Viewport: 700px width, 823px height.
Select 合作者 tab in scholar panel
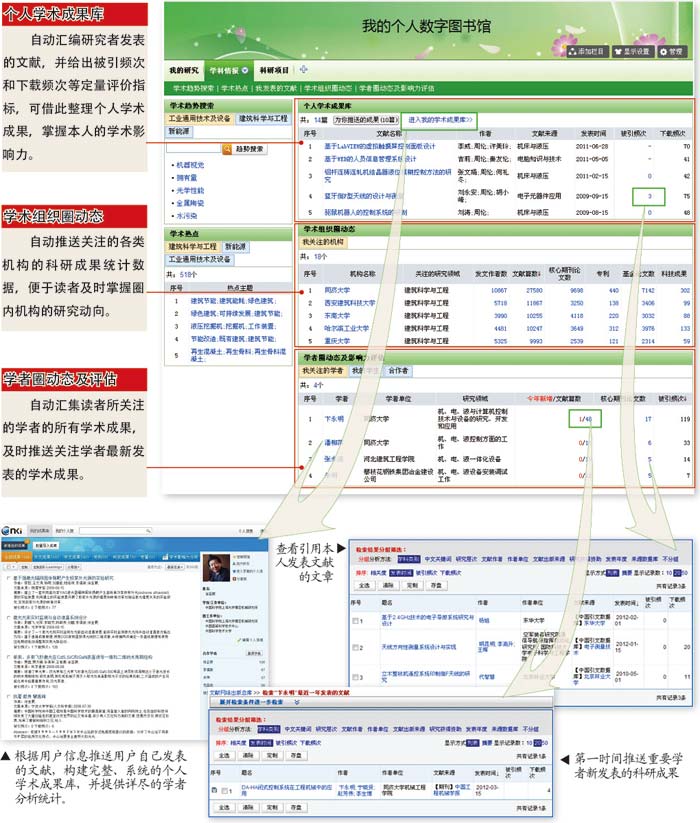[398, 371]
